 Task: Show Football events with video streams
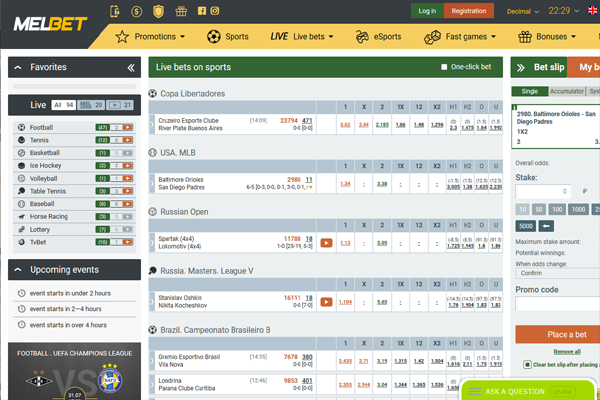127,127
